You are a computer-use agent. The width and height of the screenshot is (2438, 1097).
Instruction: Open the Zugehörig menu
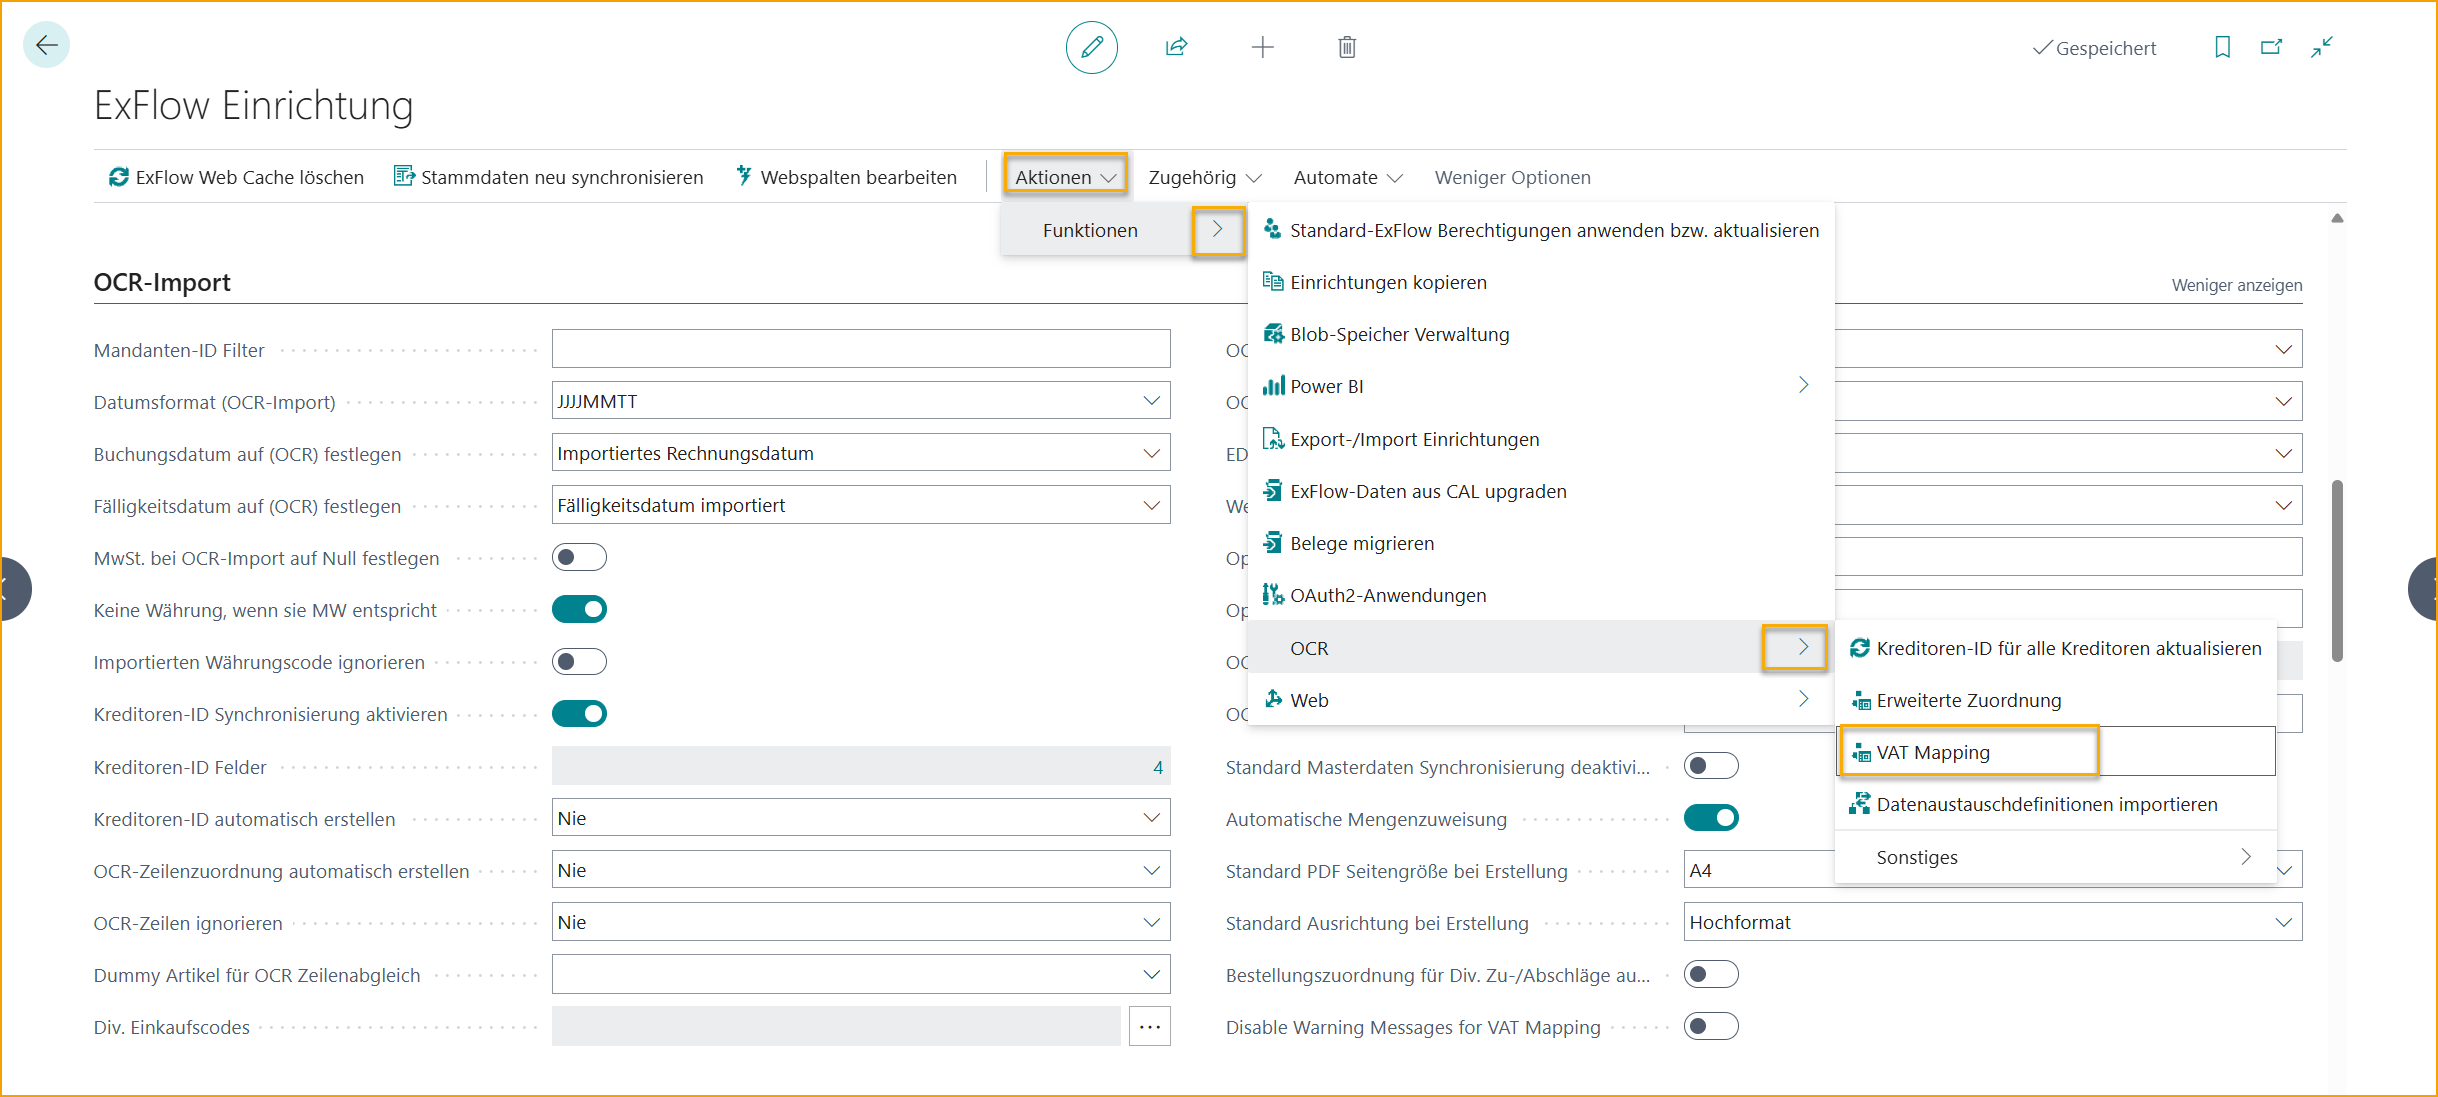pos(1205,177)
